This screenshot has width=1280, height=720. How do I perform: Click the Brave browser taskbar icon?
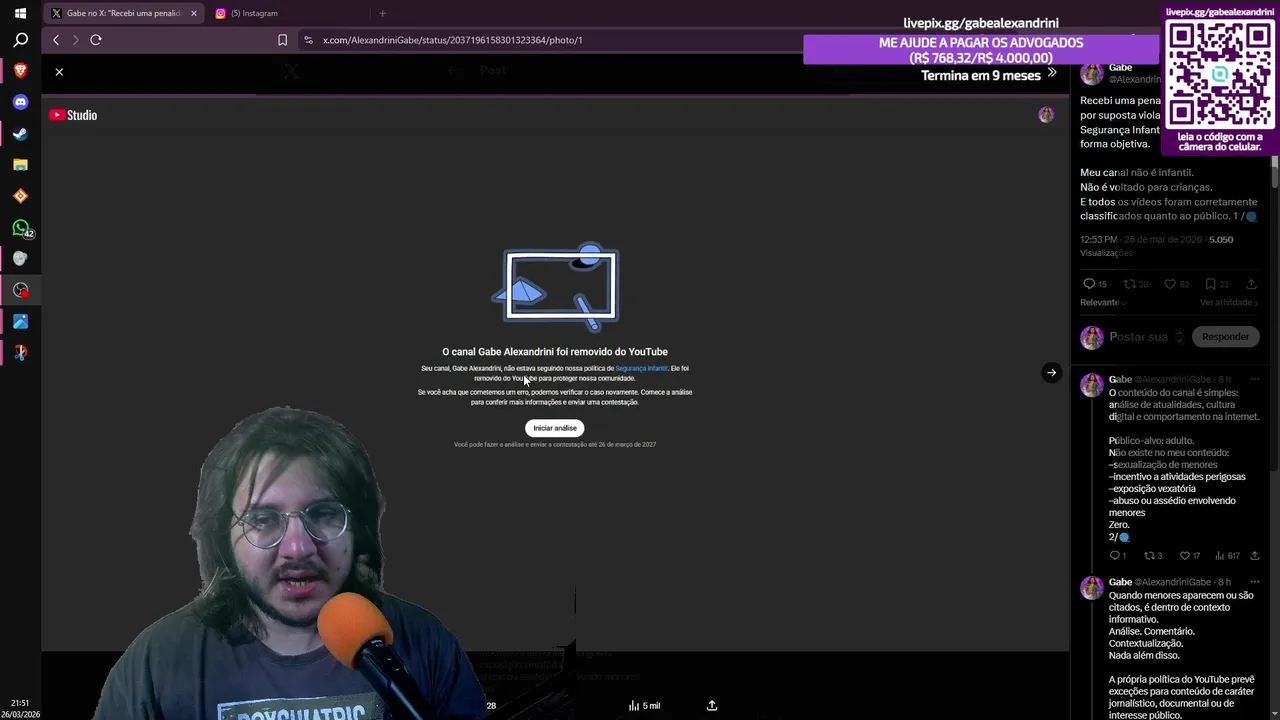click(20, 71)
